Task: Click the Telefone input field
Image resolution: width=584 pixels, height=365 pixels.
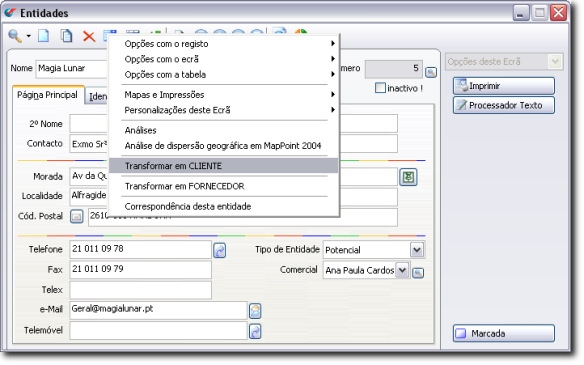Action: (140, 249)
